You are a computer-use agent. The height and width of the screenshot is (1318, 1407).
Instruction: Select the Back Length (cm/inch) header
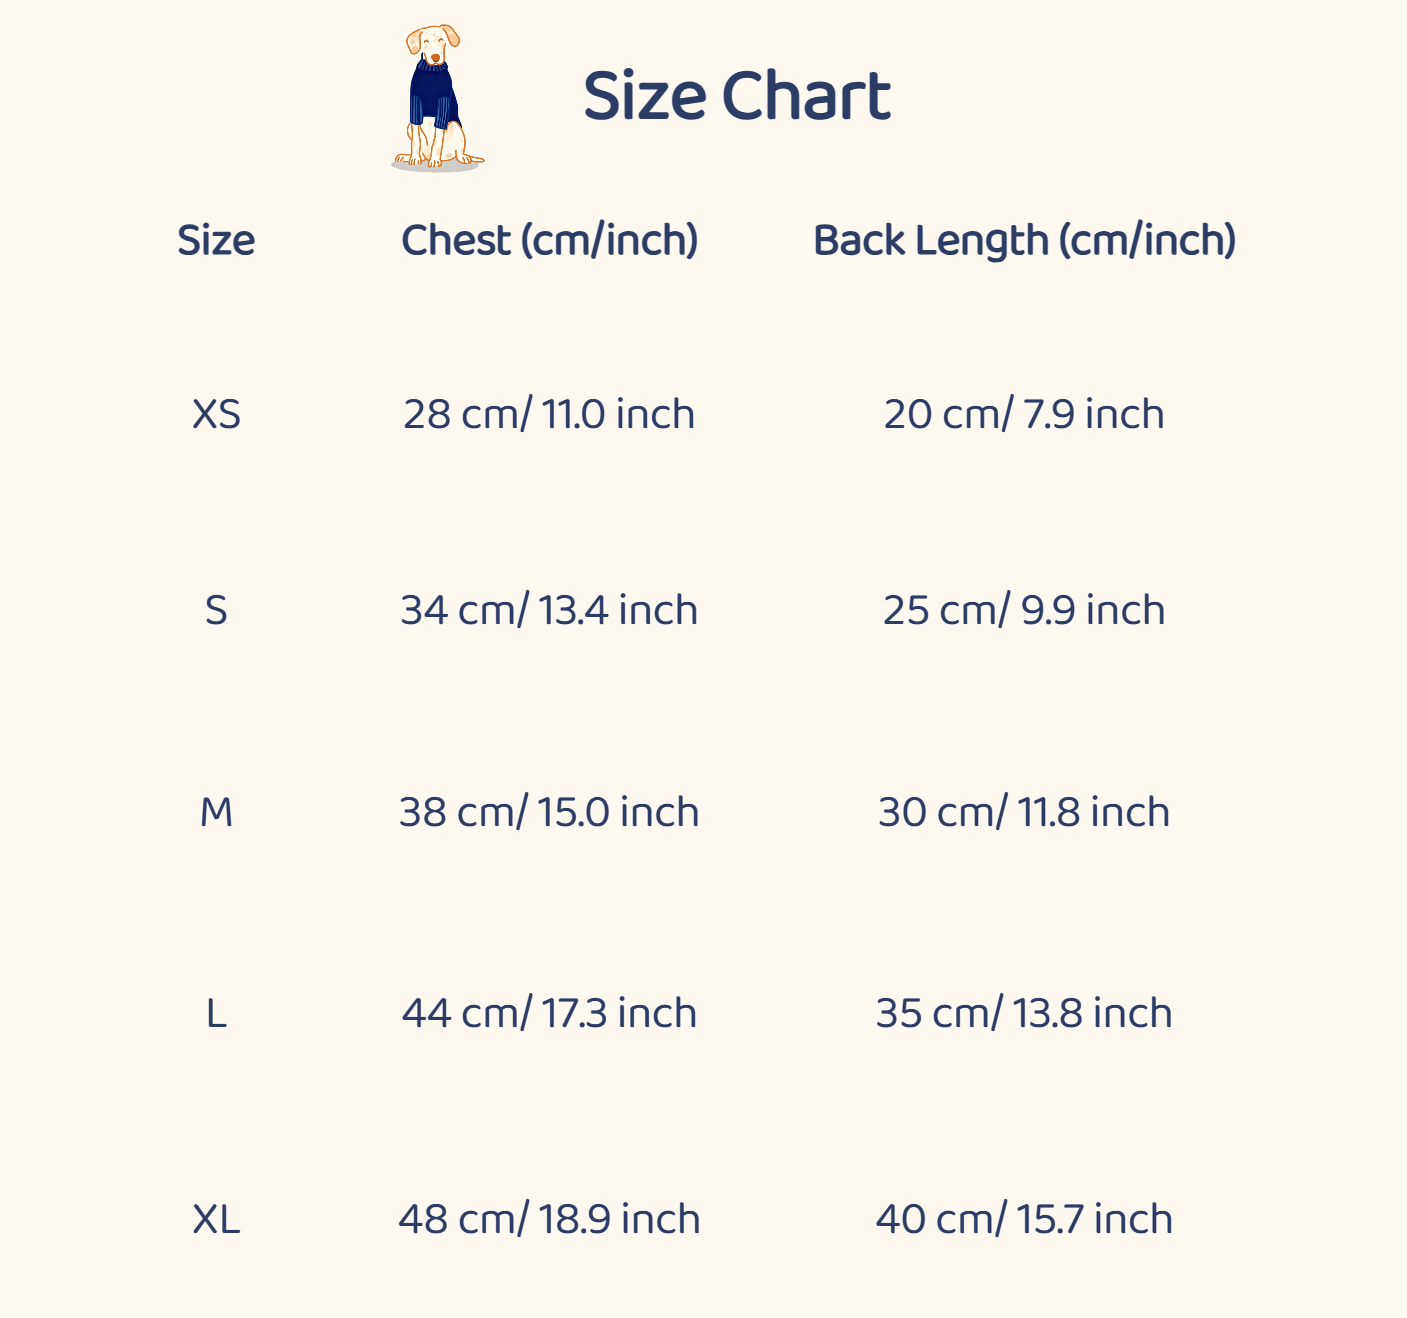click(x=1024, y=241)
